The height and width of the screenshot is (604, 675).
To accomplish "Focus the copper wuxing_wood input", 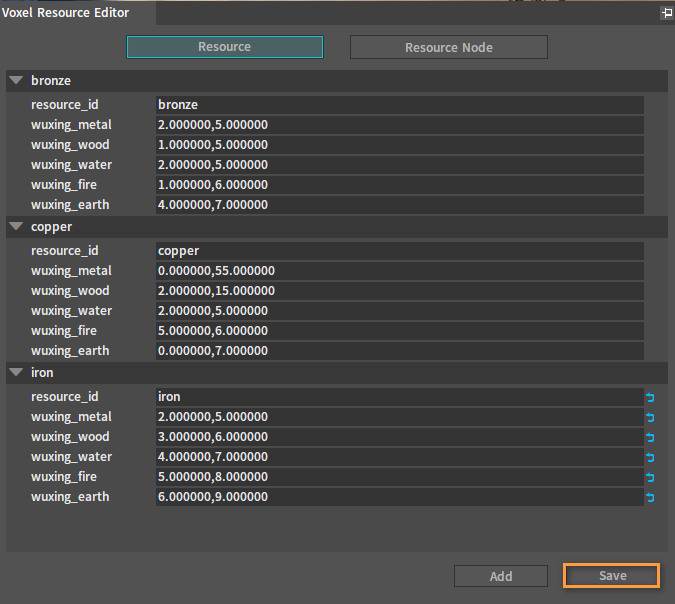I will coord(399,291).
